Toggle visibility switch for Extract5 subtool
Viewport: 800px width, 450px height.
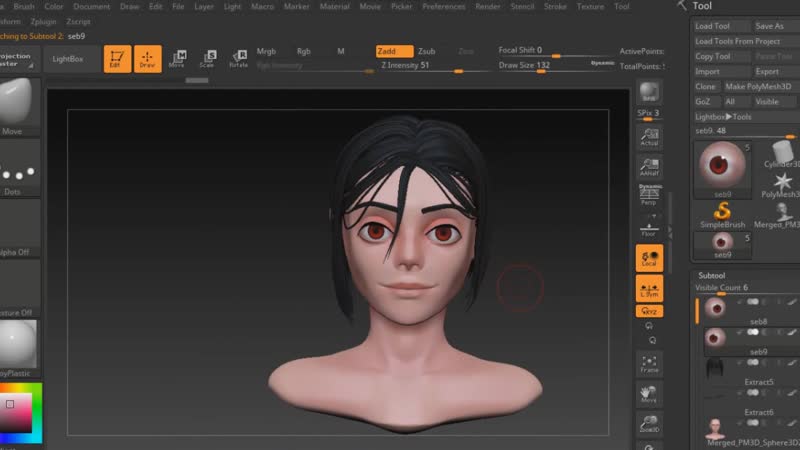[753, 362]
